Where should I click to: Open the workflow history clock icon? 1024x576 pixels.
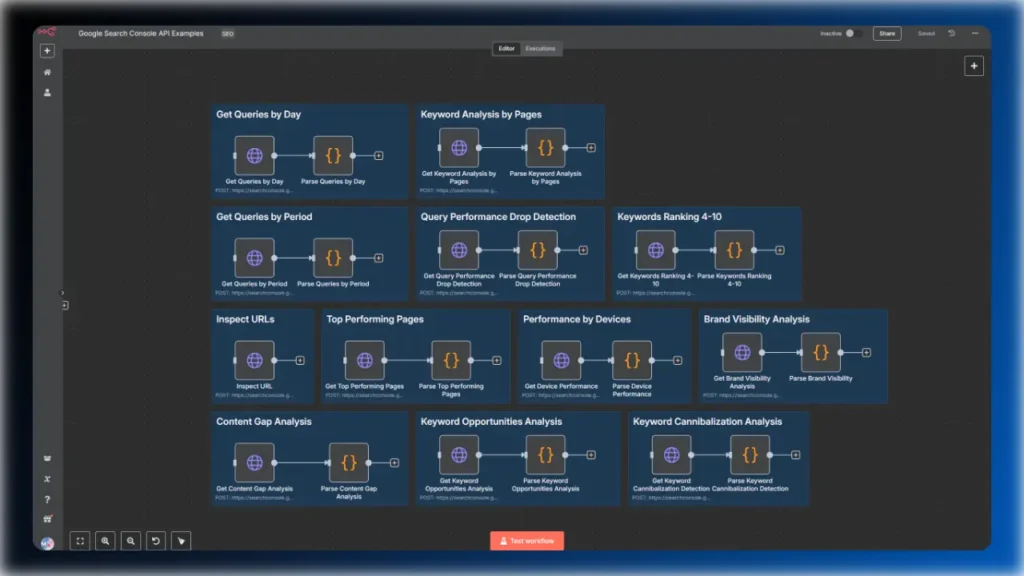coord(952,33)
